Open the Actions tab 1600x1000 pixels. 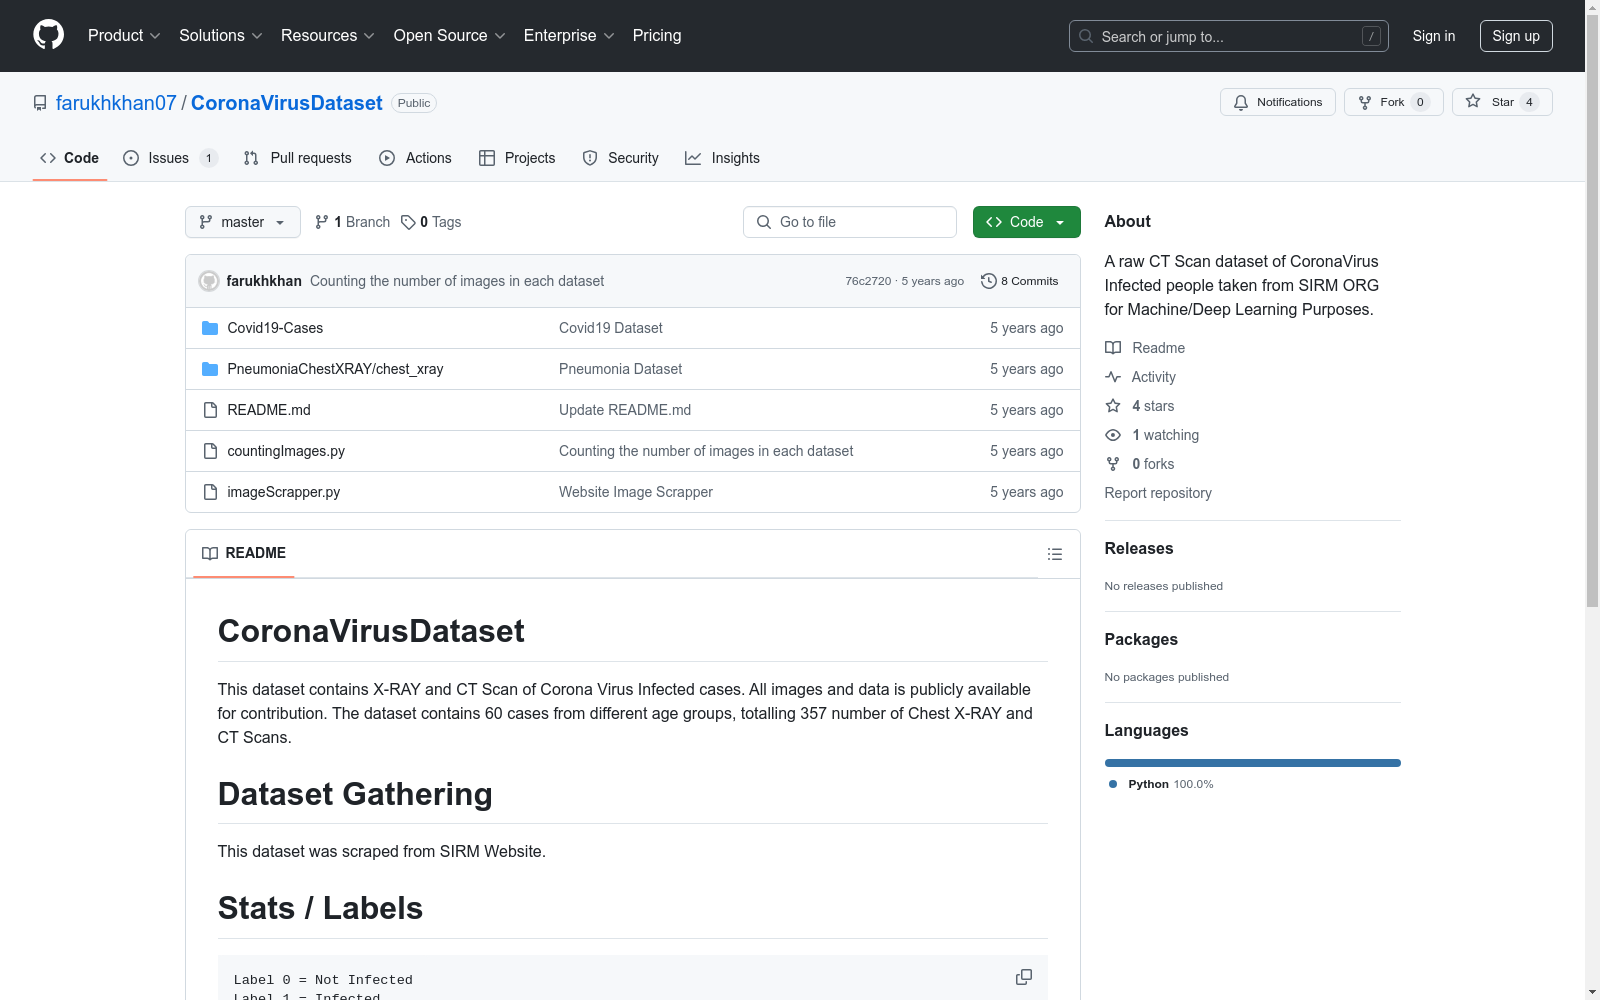click(x=415, y=158)
